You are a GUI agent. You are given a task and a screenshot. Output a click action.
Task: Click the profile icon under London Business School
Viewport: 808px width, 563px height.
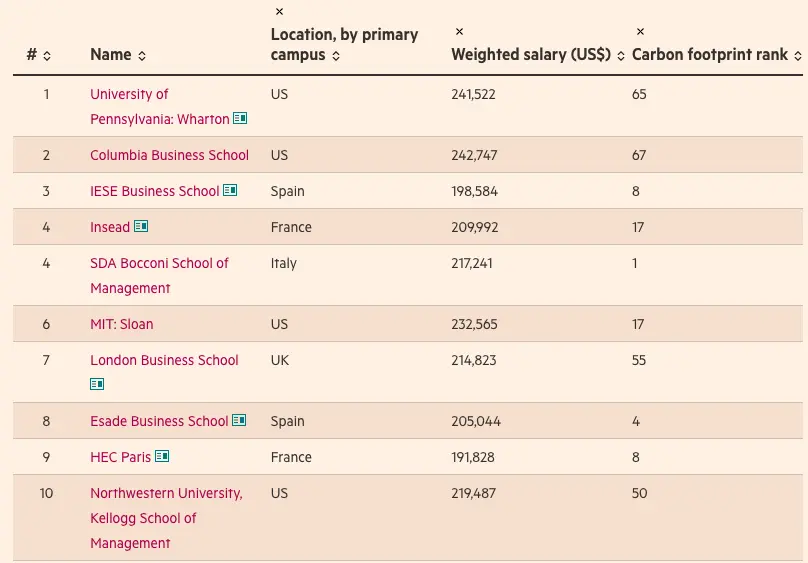coord(97,384)
